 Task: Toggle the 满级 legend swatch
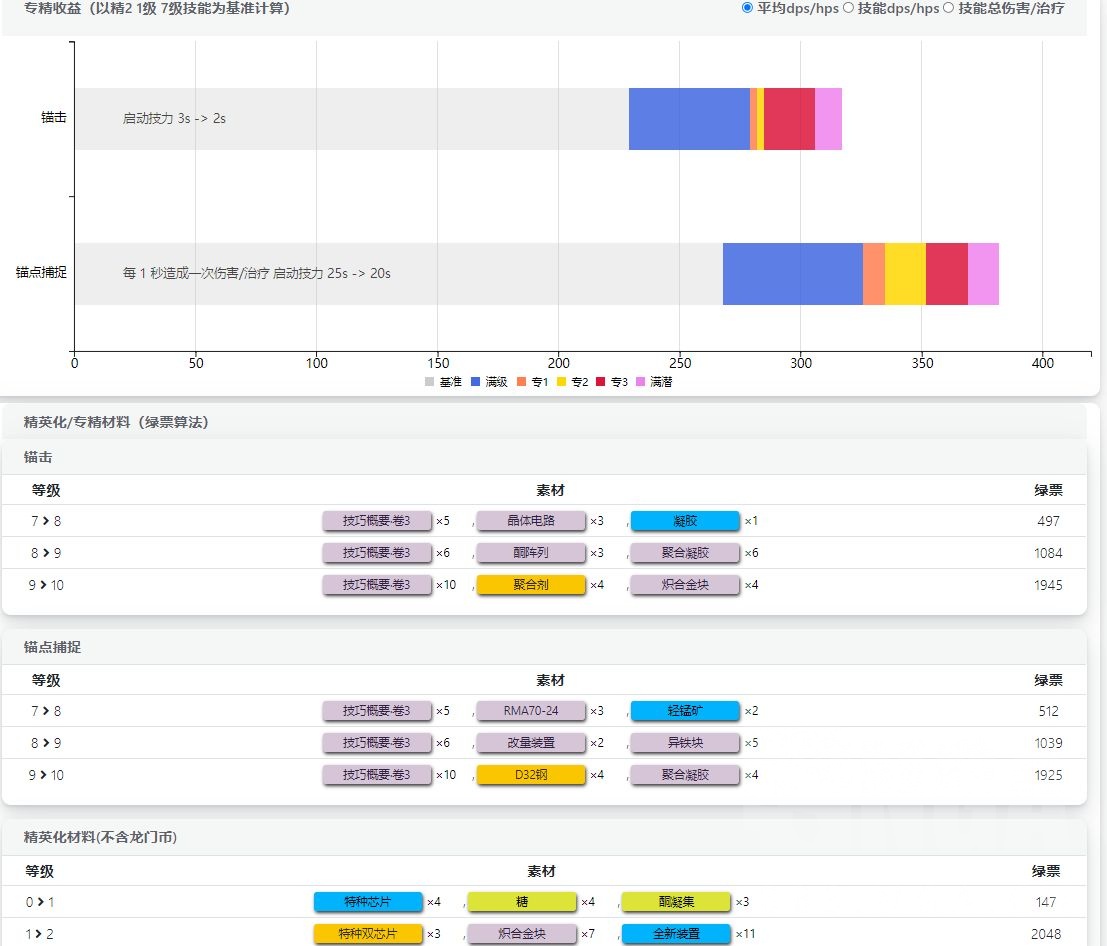[475, 381]
